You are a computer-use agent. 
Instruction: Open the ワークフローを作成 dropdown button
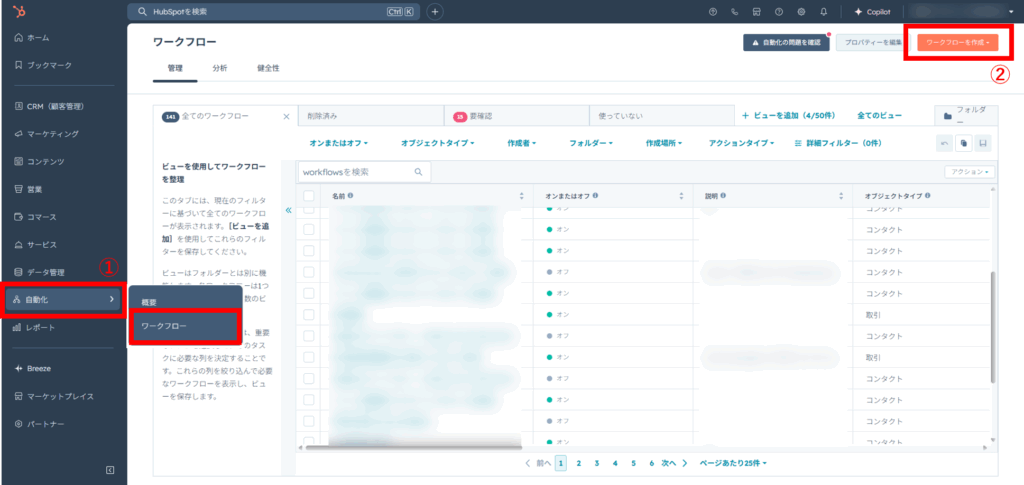958,42
